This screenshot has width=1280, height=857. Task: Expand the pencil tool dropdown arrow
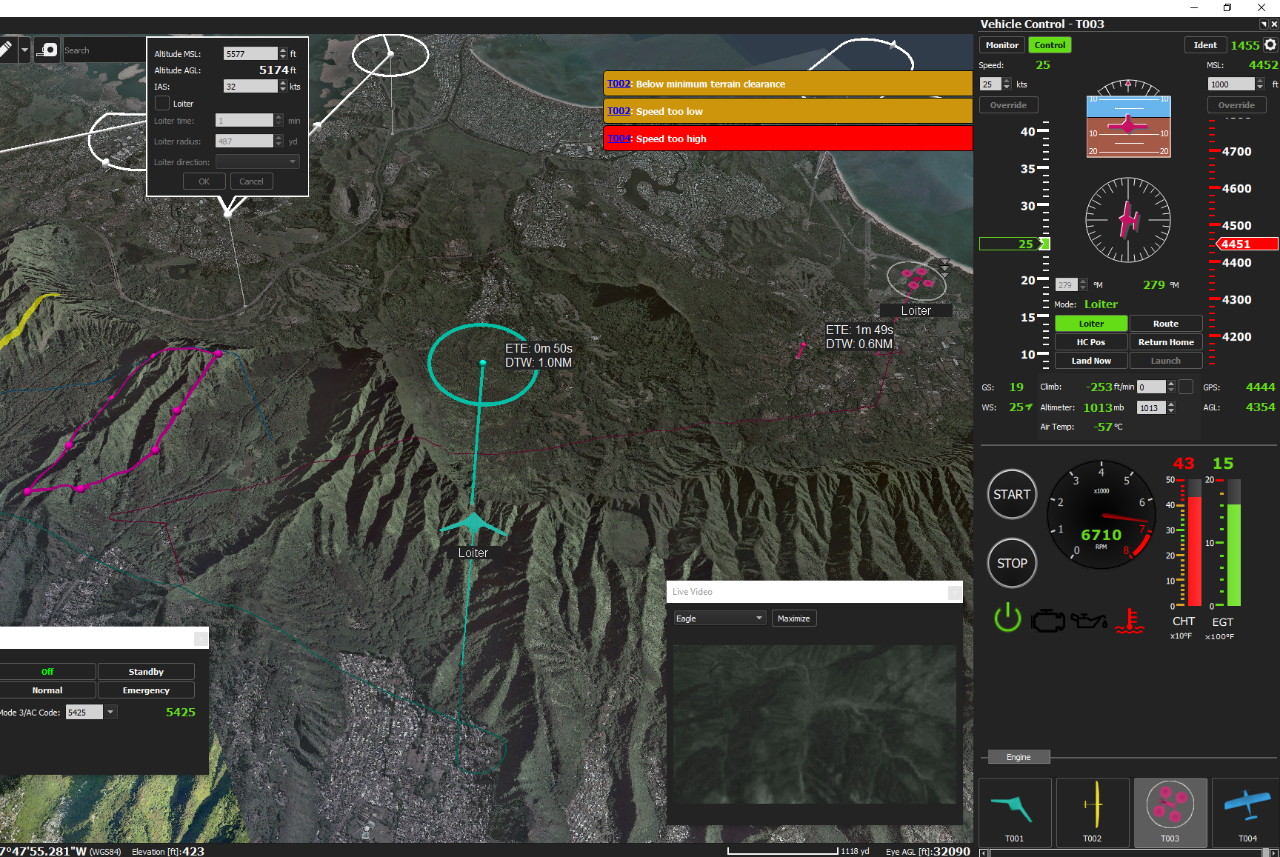coord(24,49)
